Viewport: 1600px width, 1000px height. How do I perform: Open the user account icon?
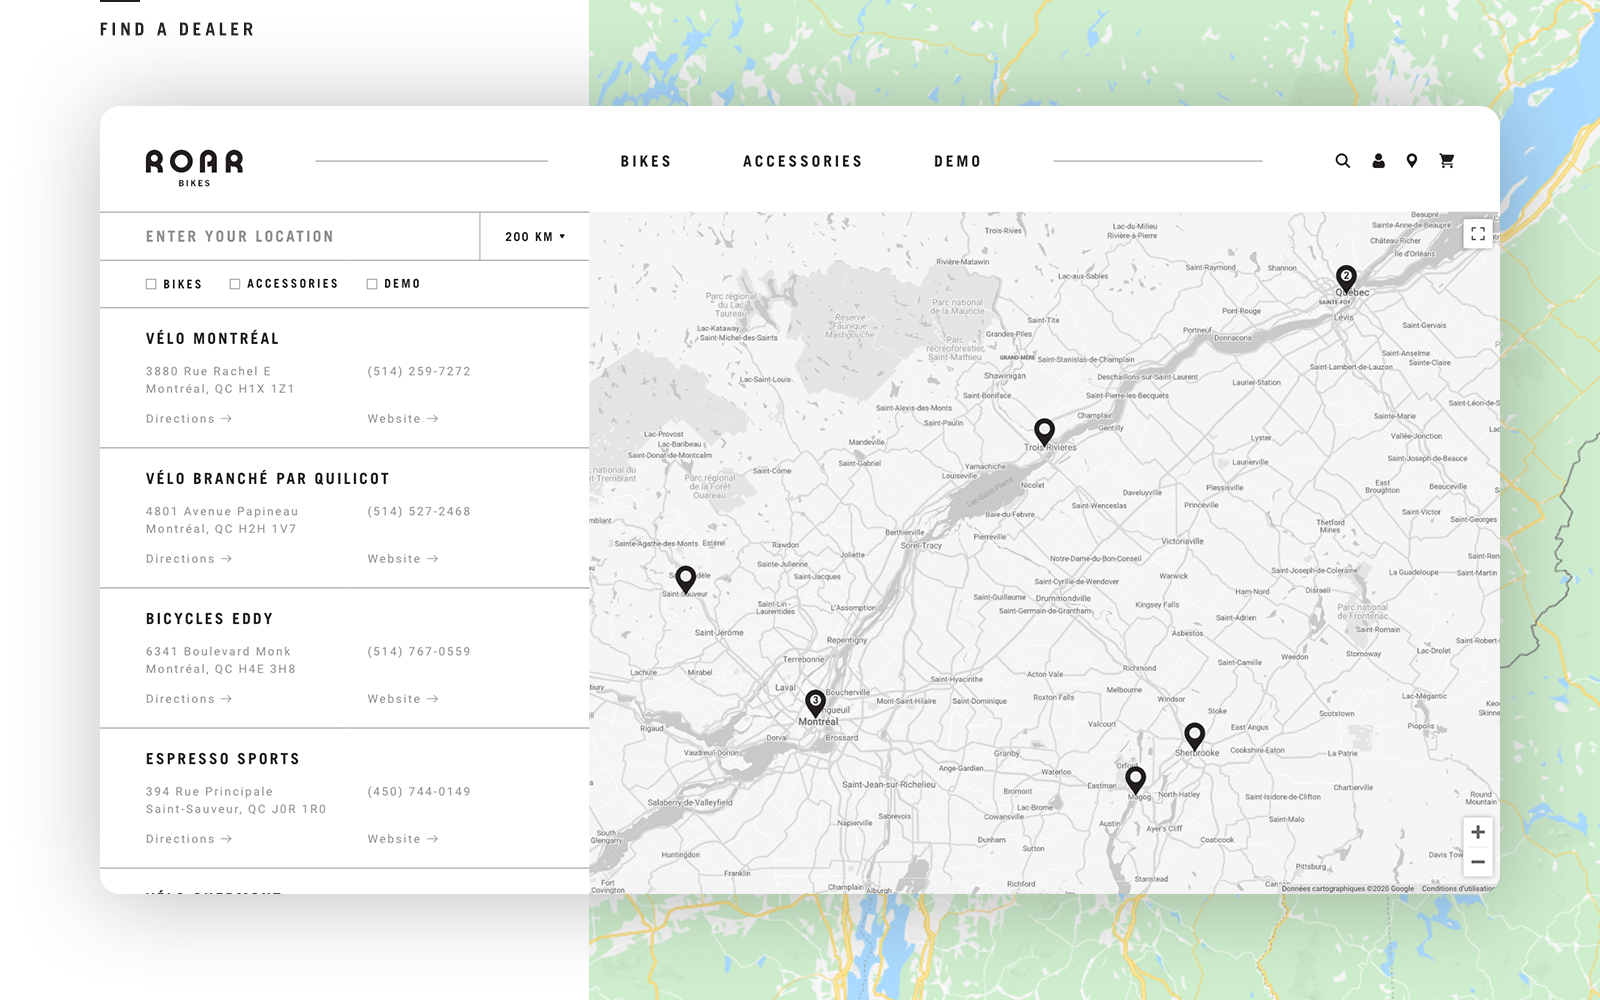(1378, 161)
